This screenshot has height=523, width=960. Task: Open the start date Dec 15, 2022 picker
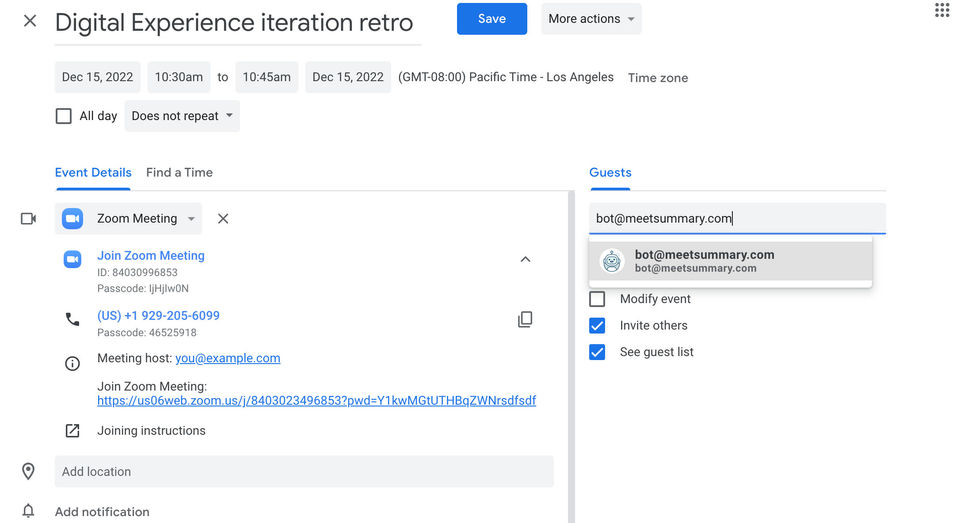click(97, 77)
